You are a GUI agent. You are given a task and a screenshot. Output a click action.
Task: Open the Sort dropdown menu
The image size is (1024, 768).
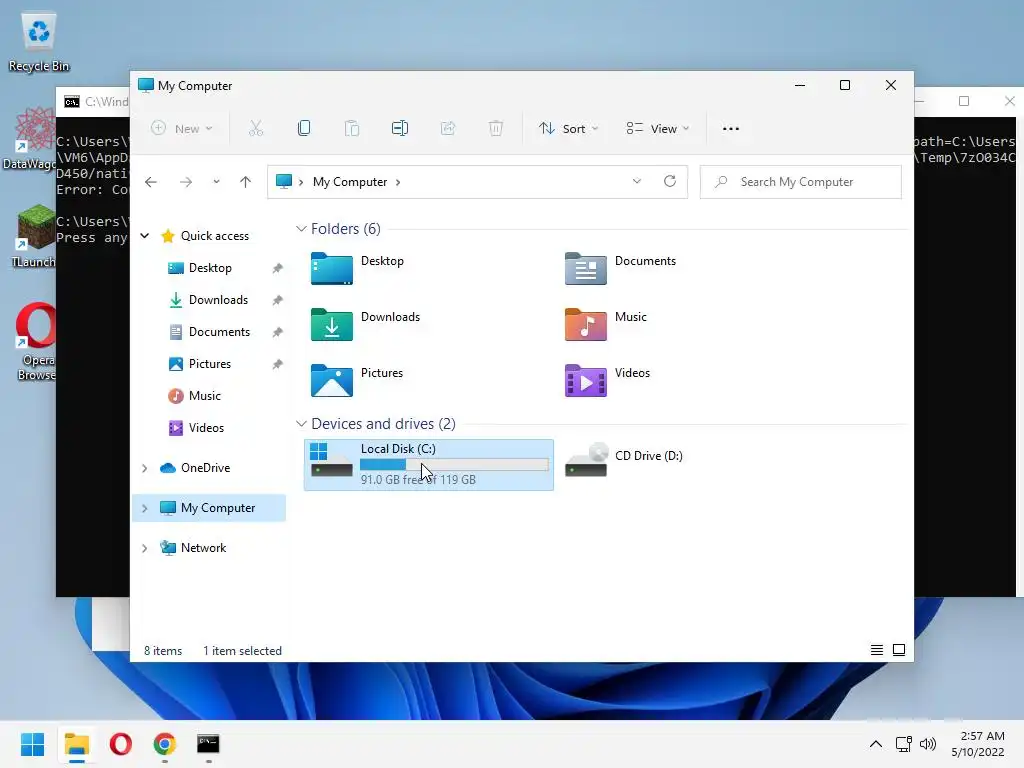tap(568, 129)
